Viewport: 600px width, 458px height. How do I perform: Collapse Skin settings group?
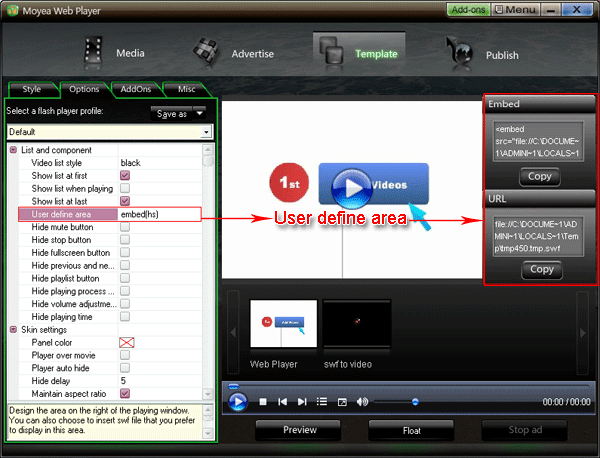point(13,329)
